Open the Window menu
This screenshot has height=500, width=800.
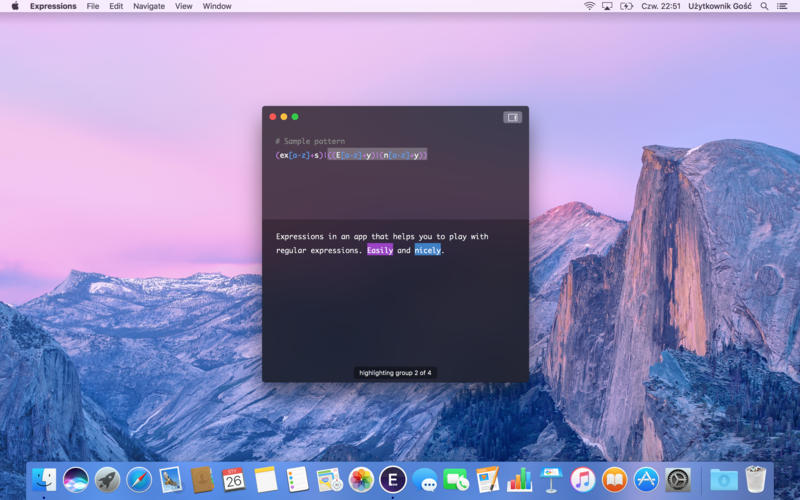point(217,6)
